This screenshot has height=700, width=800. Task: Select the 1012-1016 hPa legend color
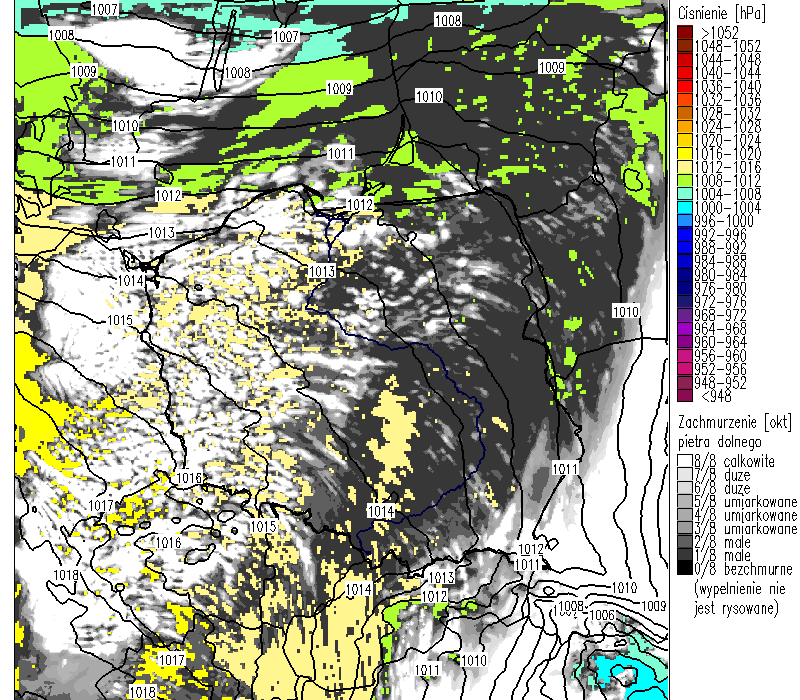click(x=683, y=166)
